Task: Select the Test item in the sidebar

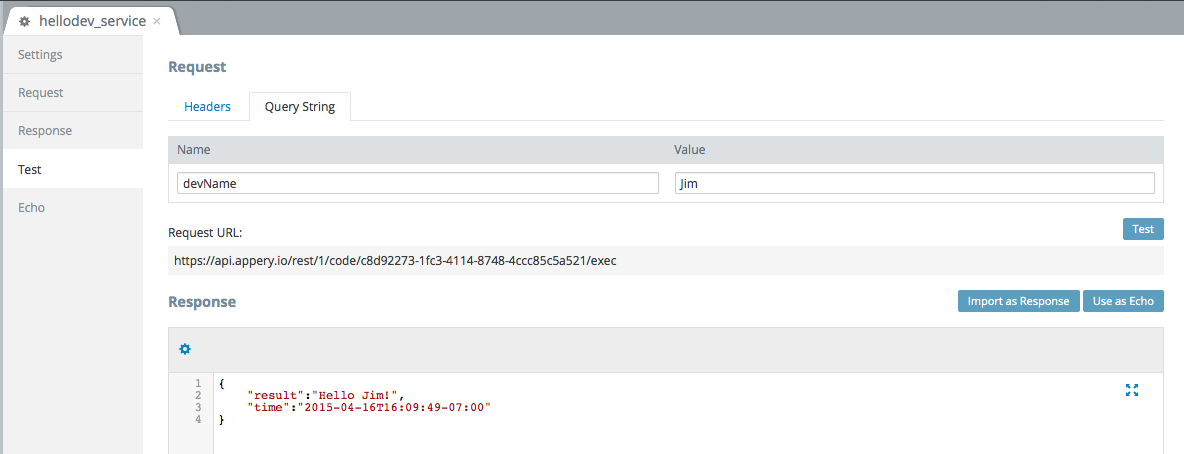Action: (x=30, y=169)
